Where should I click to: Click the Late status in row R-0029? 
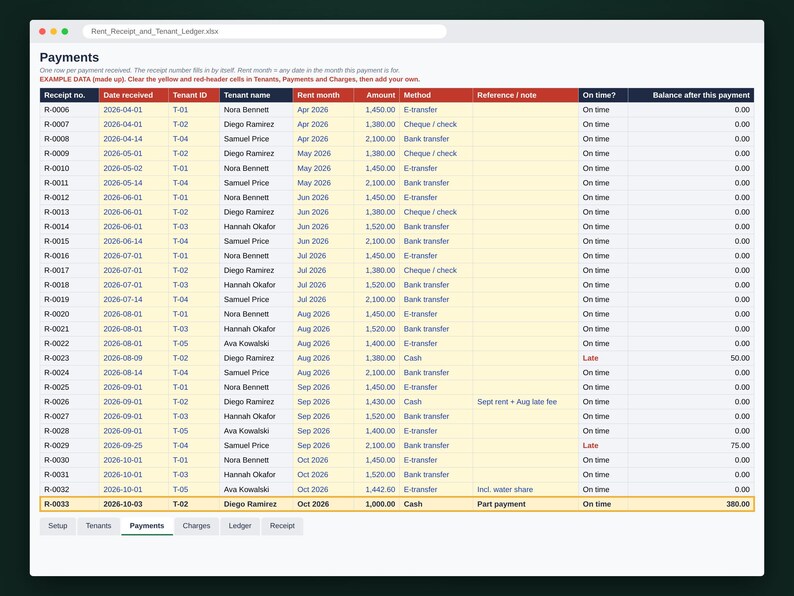pos(603,446)
